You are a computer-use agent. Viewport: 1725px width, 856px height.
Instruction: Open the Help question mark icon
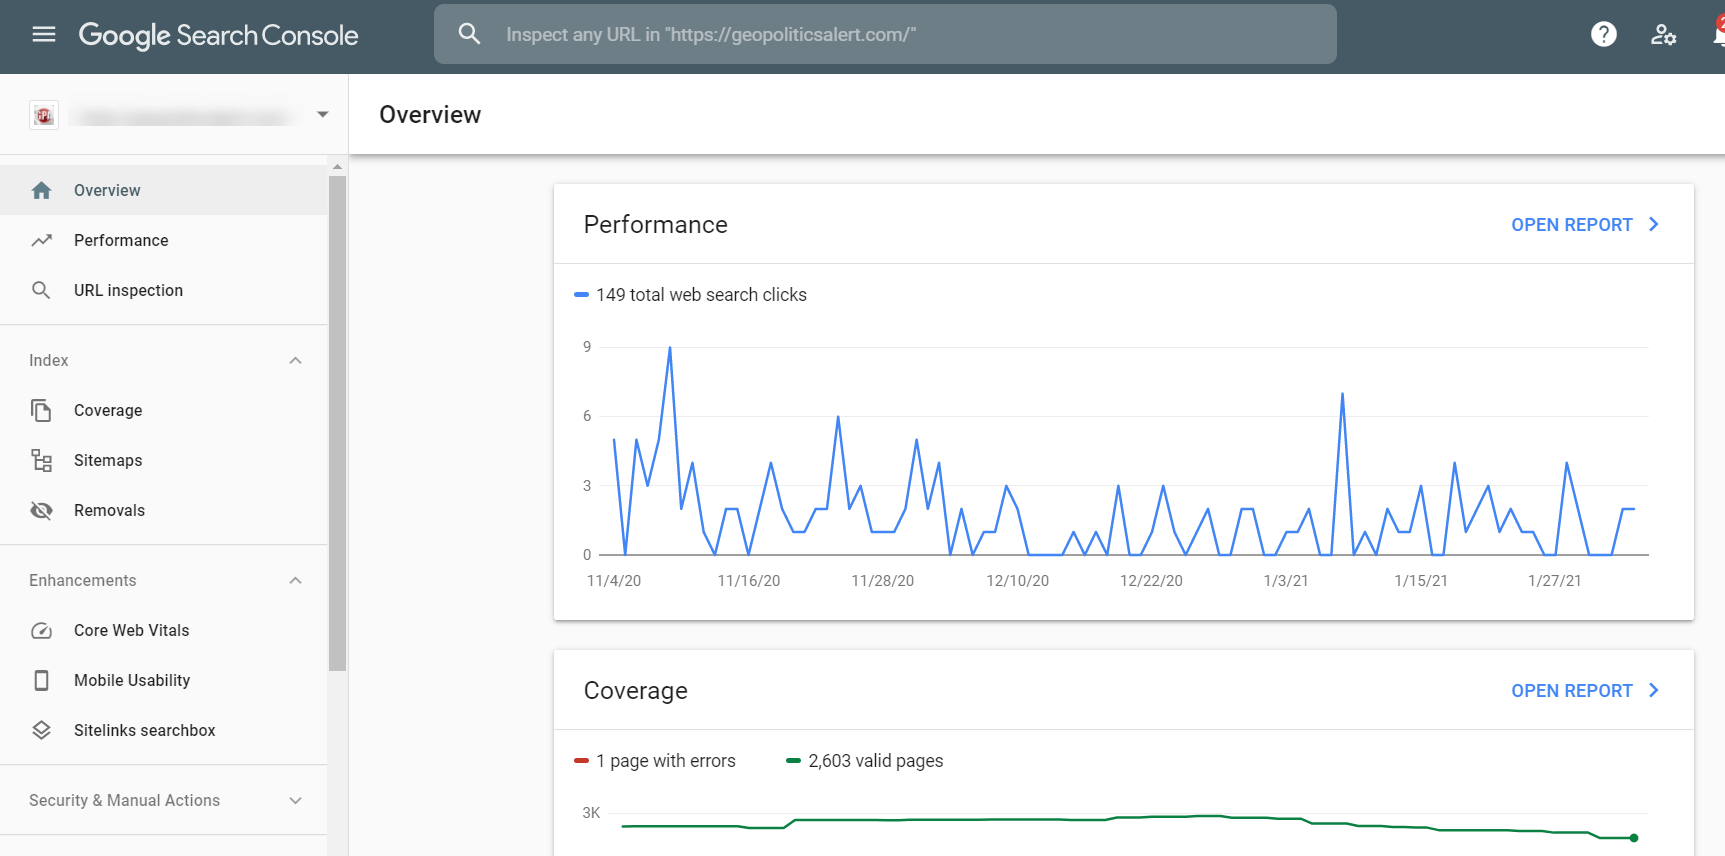1604,34
